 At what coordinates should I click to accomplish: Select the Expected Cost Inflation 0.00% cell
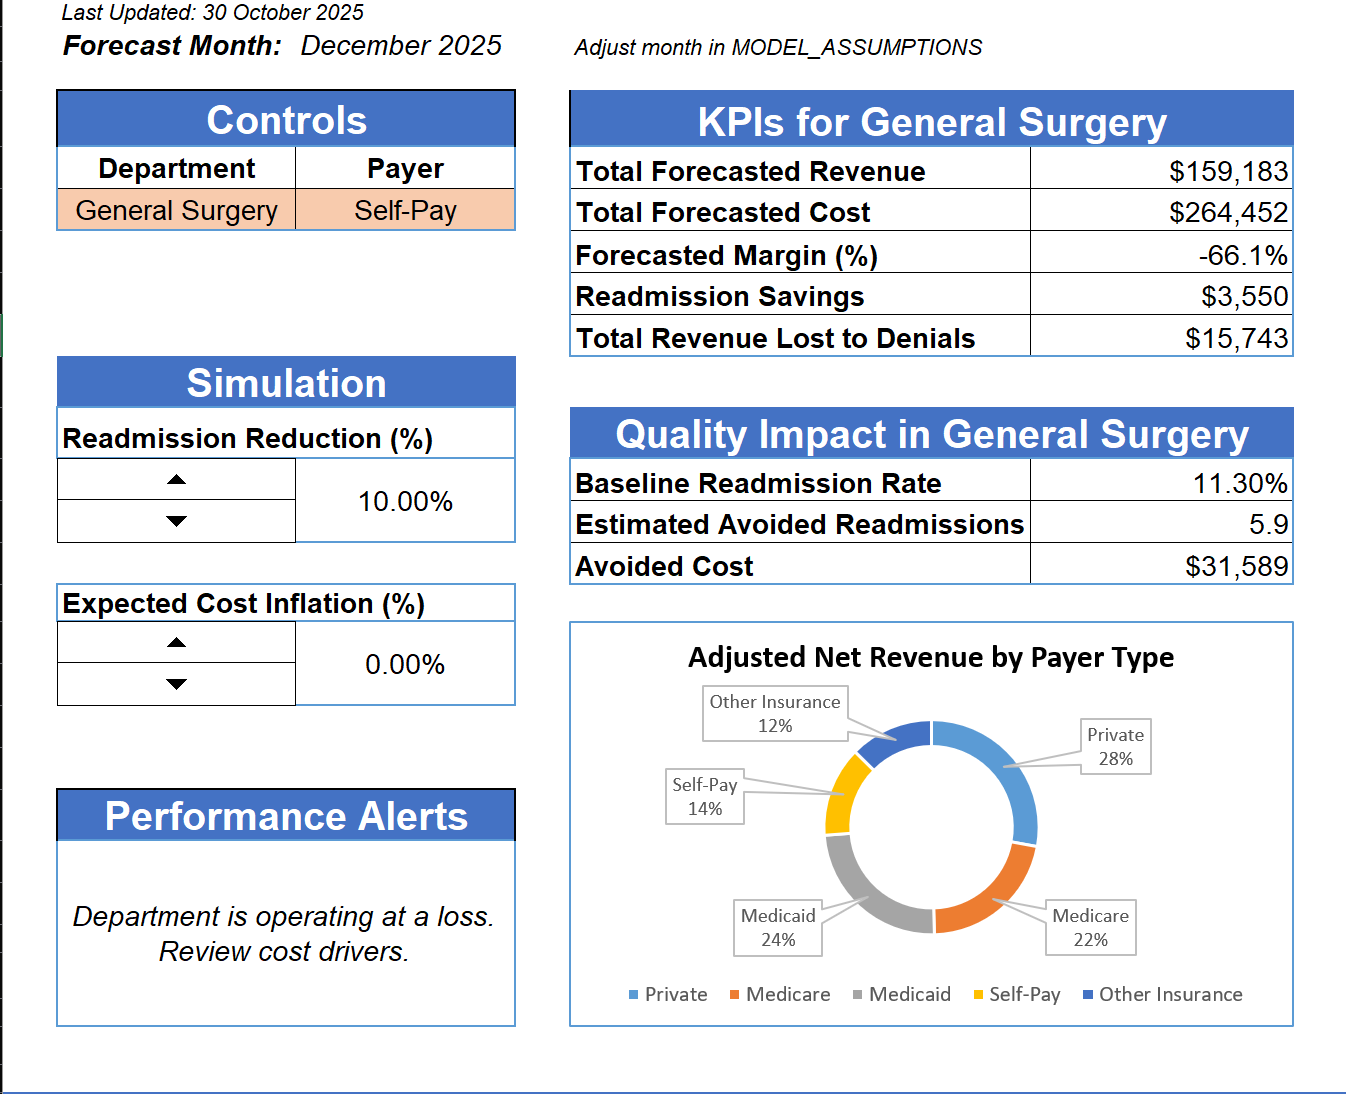(405, 664)
